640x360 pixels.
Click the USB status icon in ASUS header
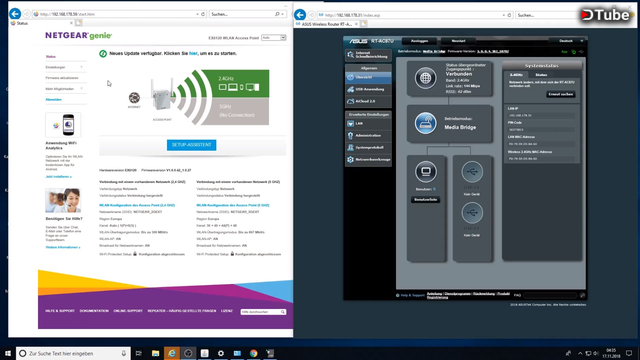[581, 52]
